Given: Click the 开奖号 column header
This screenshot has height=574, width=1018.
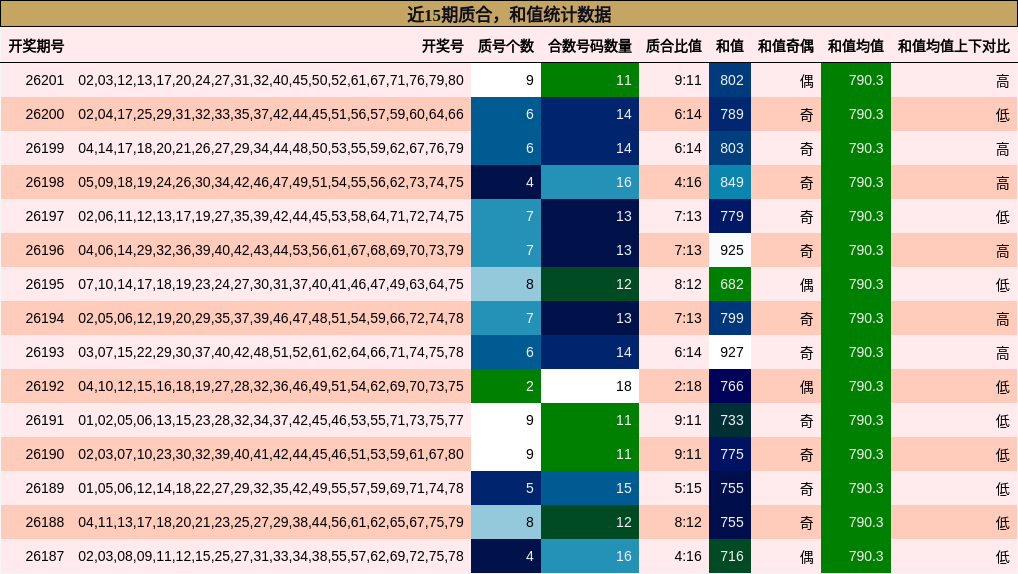Looking at the screenshot, I should coord(443,46).
